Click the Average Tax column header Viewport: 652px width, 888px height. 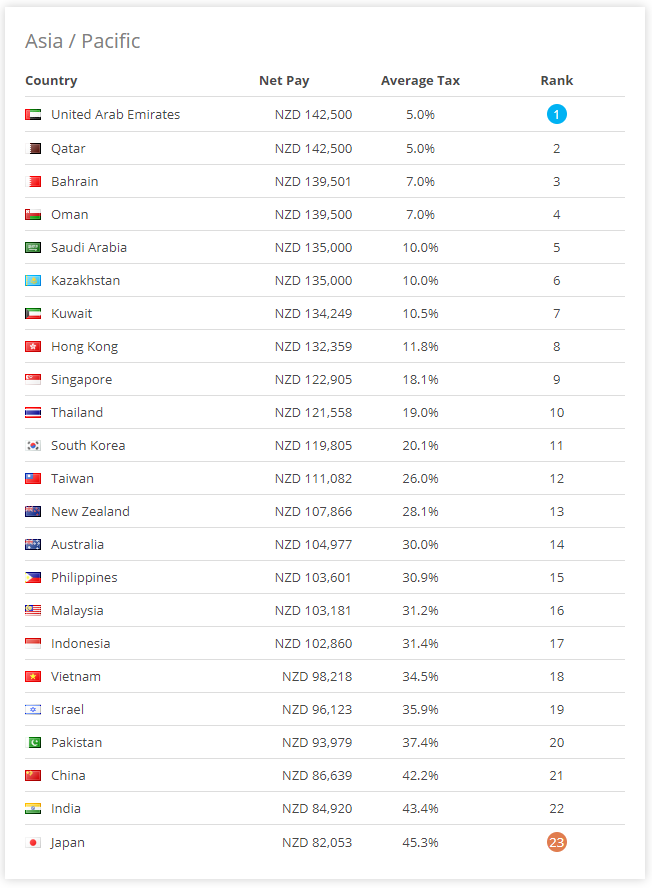click(x=420, y=81)
